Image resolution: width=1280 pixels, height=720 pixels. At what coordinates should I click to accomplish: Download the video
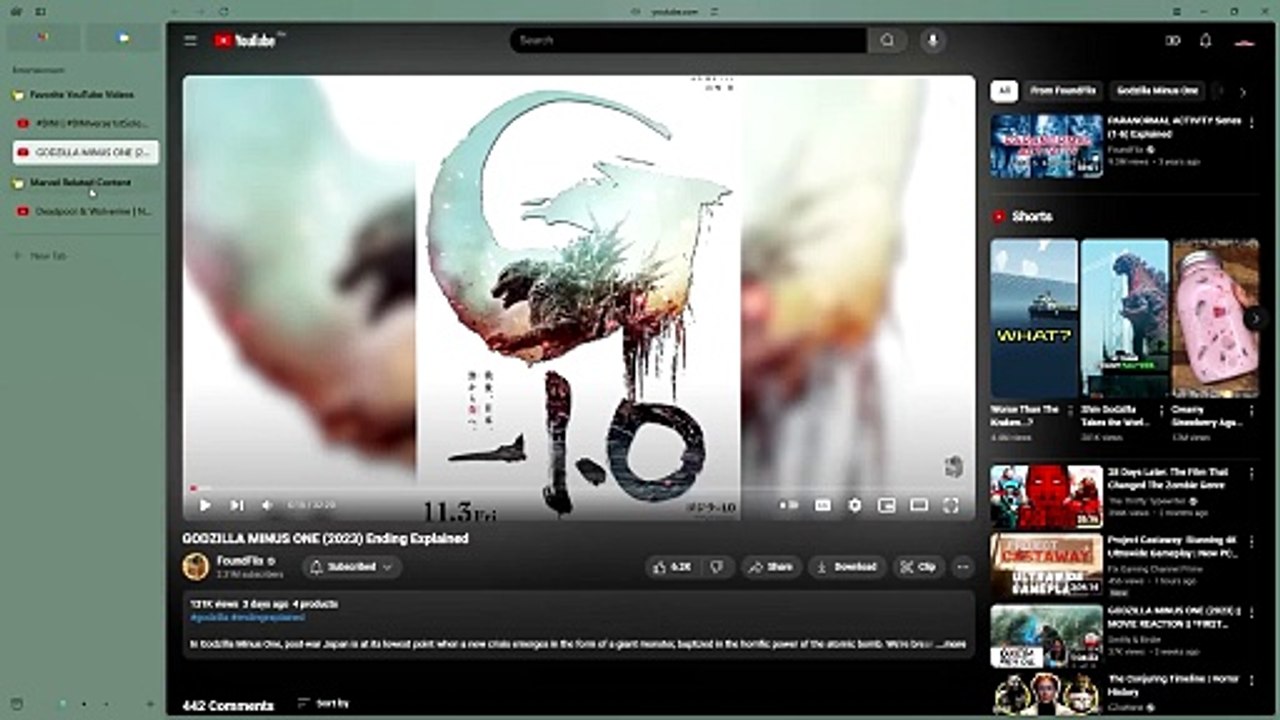point(847,567)
